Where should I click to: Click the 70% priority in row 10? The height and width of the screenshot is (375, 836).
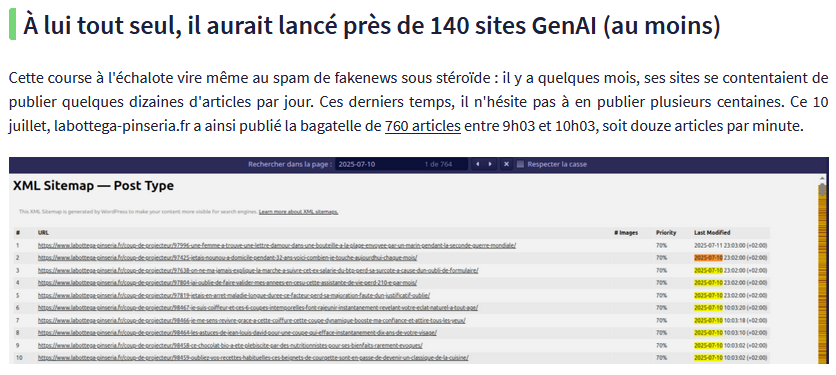pyautogui.click(x=661, y=358)
